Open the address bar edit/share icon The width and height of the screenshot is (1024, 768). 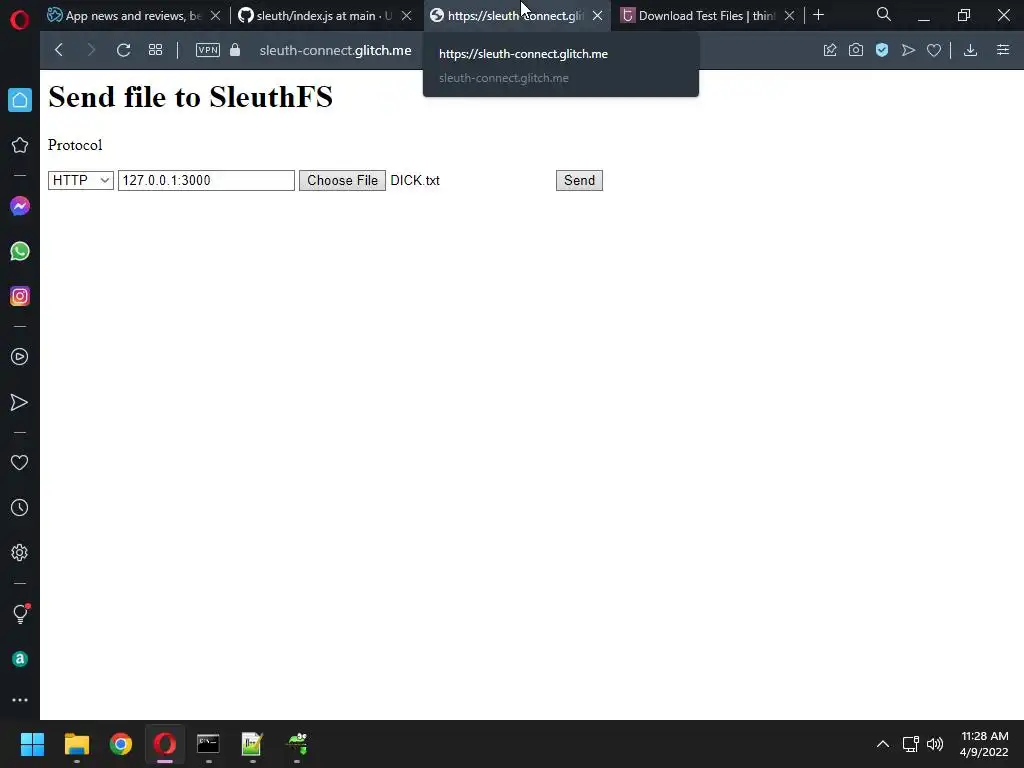click(830, 50)
